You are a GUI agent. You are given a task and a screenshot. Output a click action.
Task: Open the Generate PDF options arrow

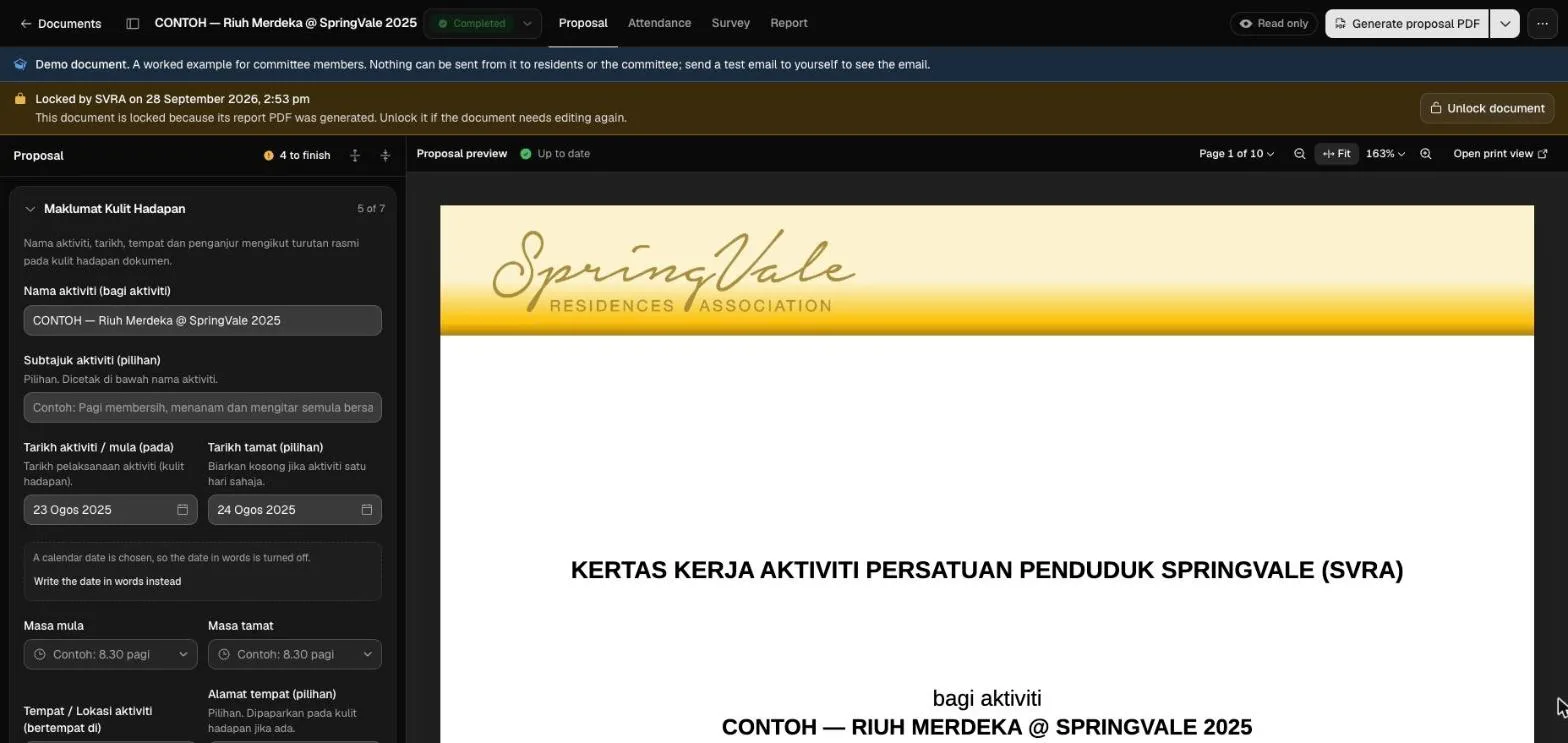click(1504, 23)
